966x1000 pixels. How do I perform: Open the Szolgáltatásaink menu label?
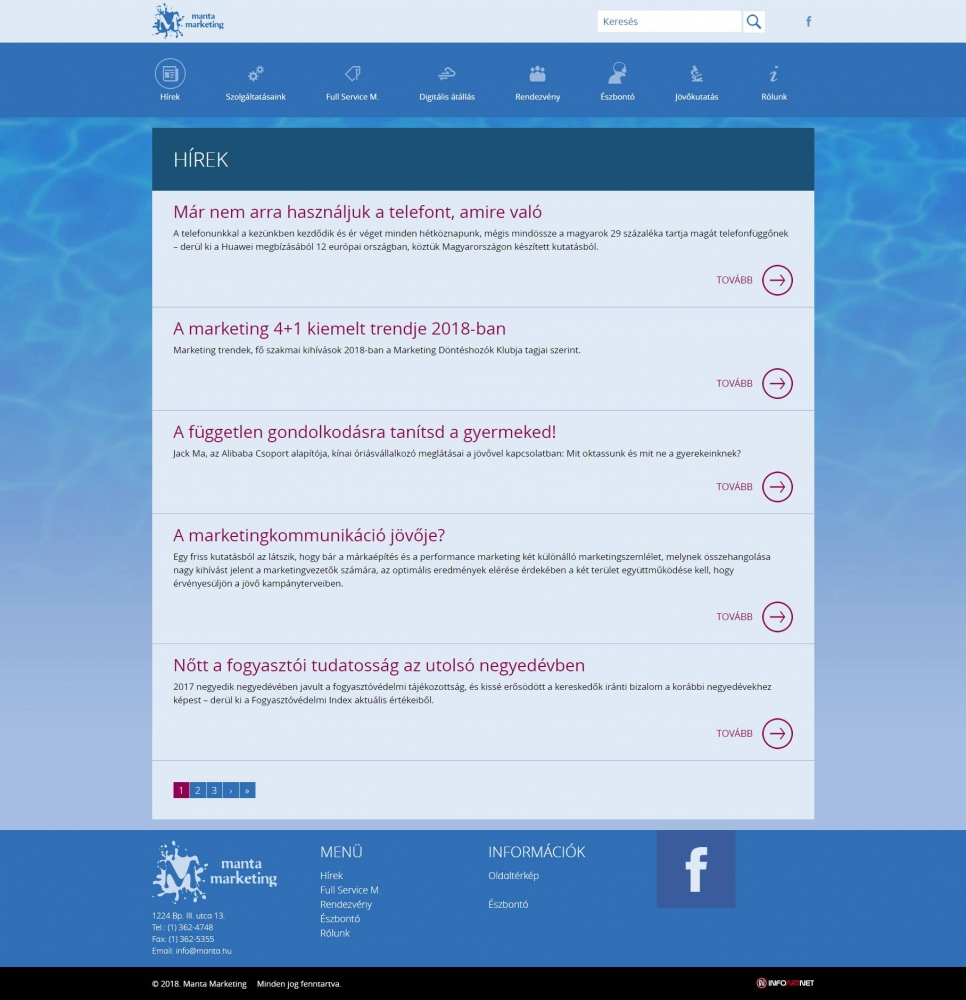(x=256, y=97)
